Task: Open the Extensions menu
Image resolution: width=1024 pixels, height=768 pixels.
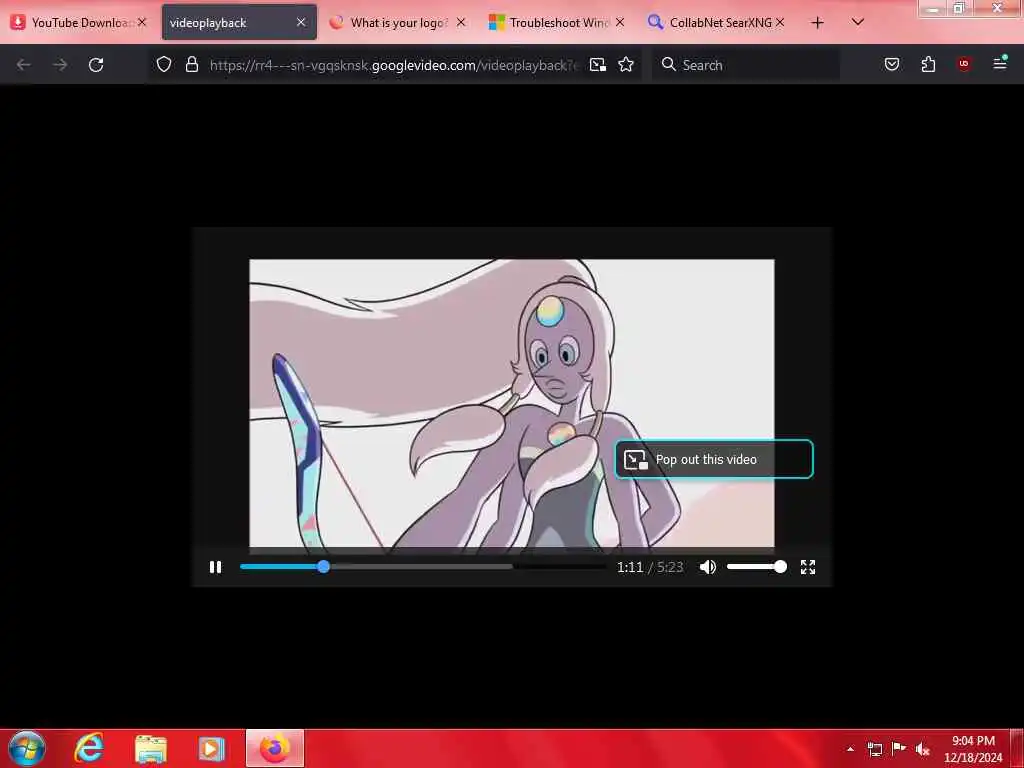Action: click(928, 64)
